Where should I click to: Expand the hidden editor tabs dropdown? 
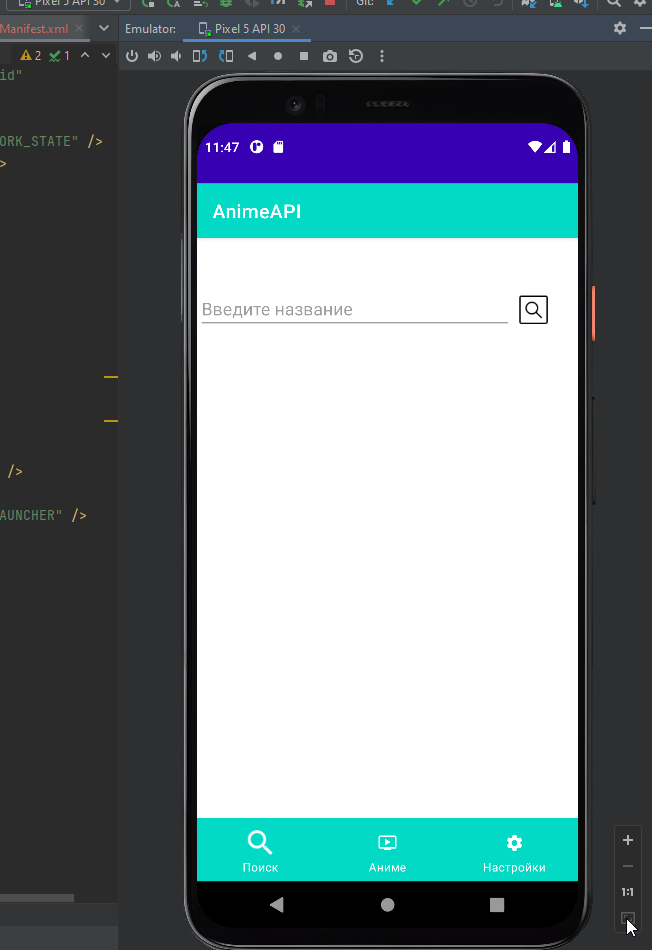pos(104,28)
